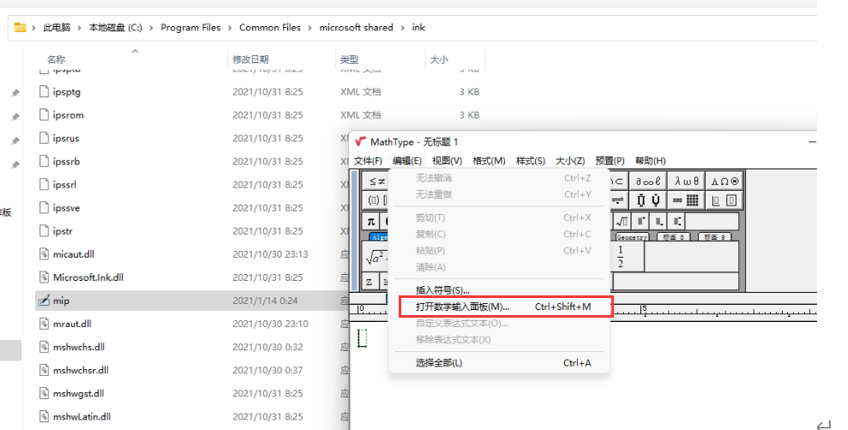This screenshot has width=848, height=430.
Task: Sort files by 名称 column header
Action: tap(56, 59)
